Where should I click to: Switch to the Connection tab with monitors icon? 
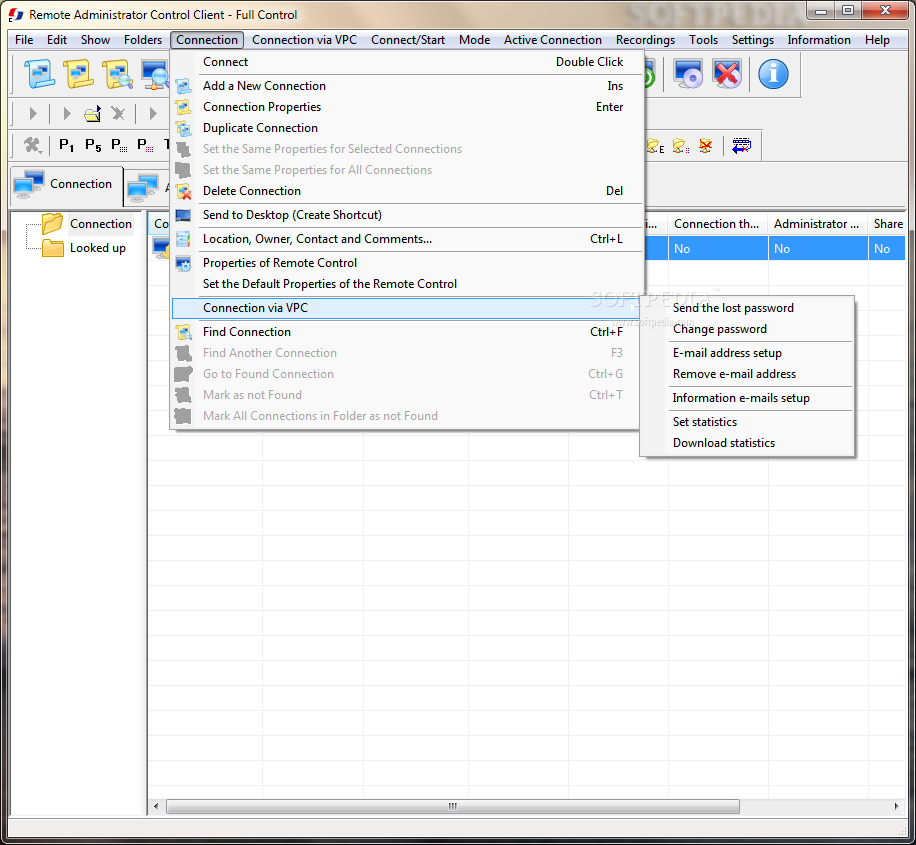66,185
